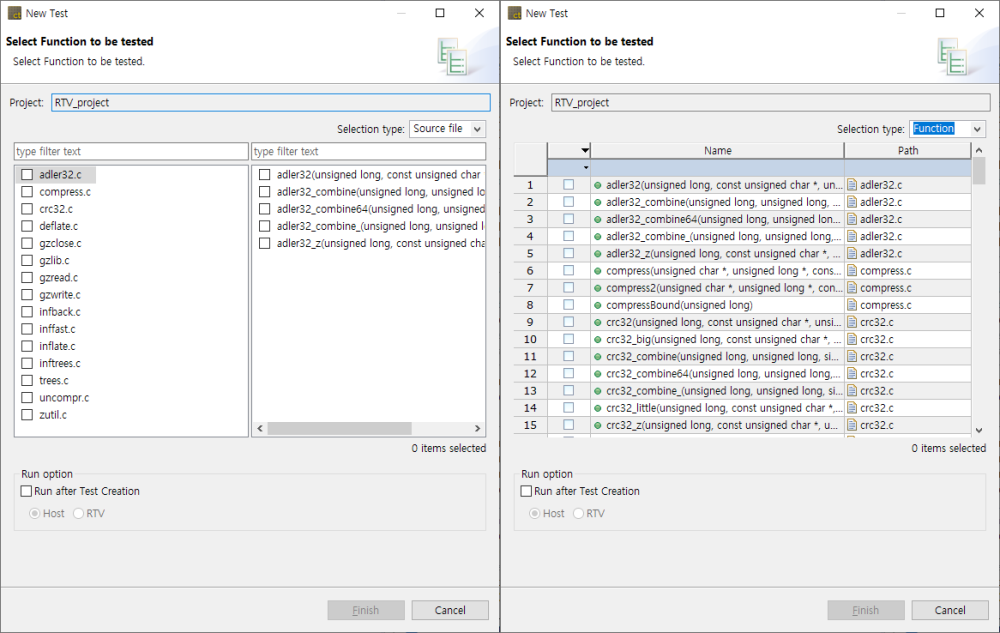
Task: Click file icon beside compress.c in row 6
Action: click(851, 271)
